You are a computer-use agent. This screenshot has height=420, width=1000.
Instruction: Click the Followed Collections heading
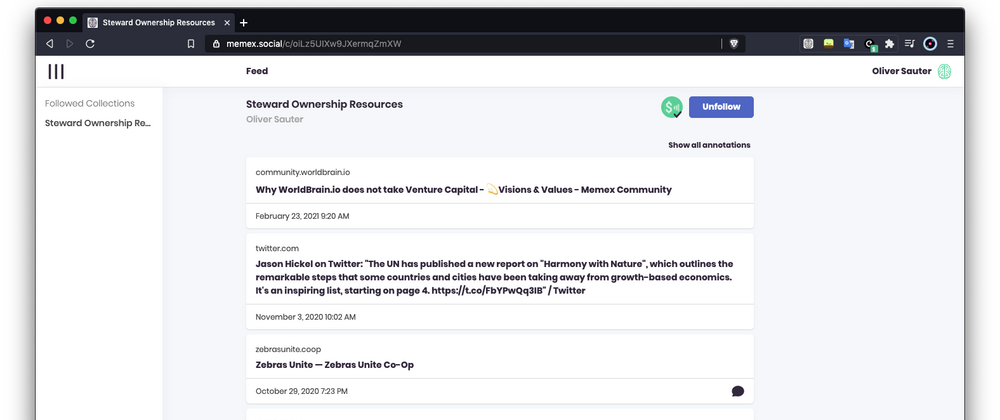pyautogui.click(x=90, y=103)
